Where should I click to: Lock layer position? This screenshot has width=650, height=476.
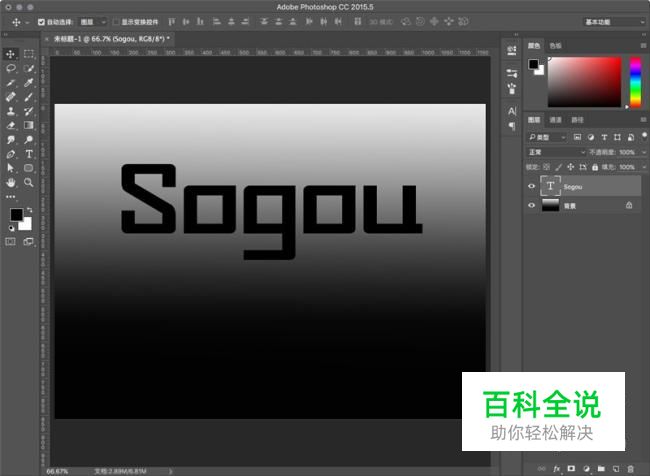click(570, 167)
